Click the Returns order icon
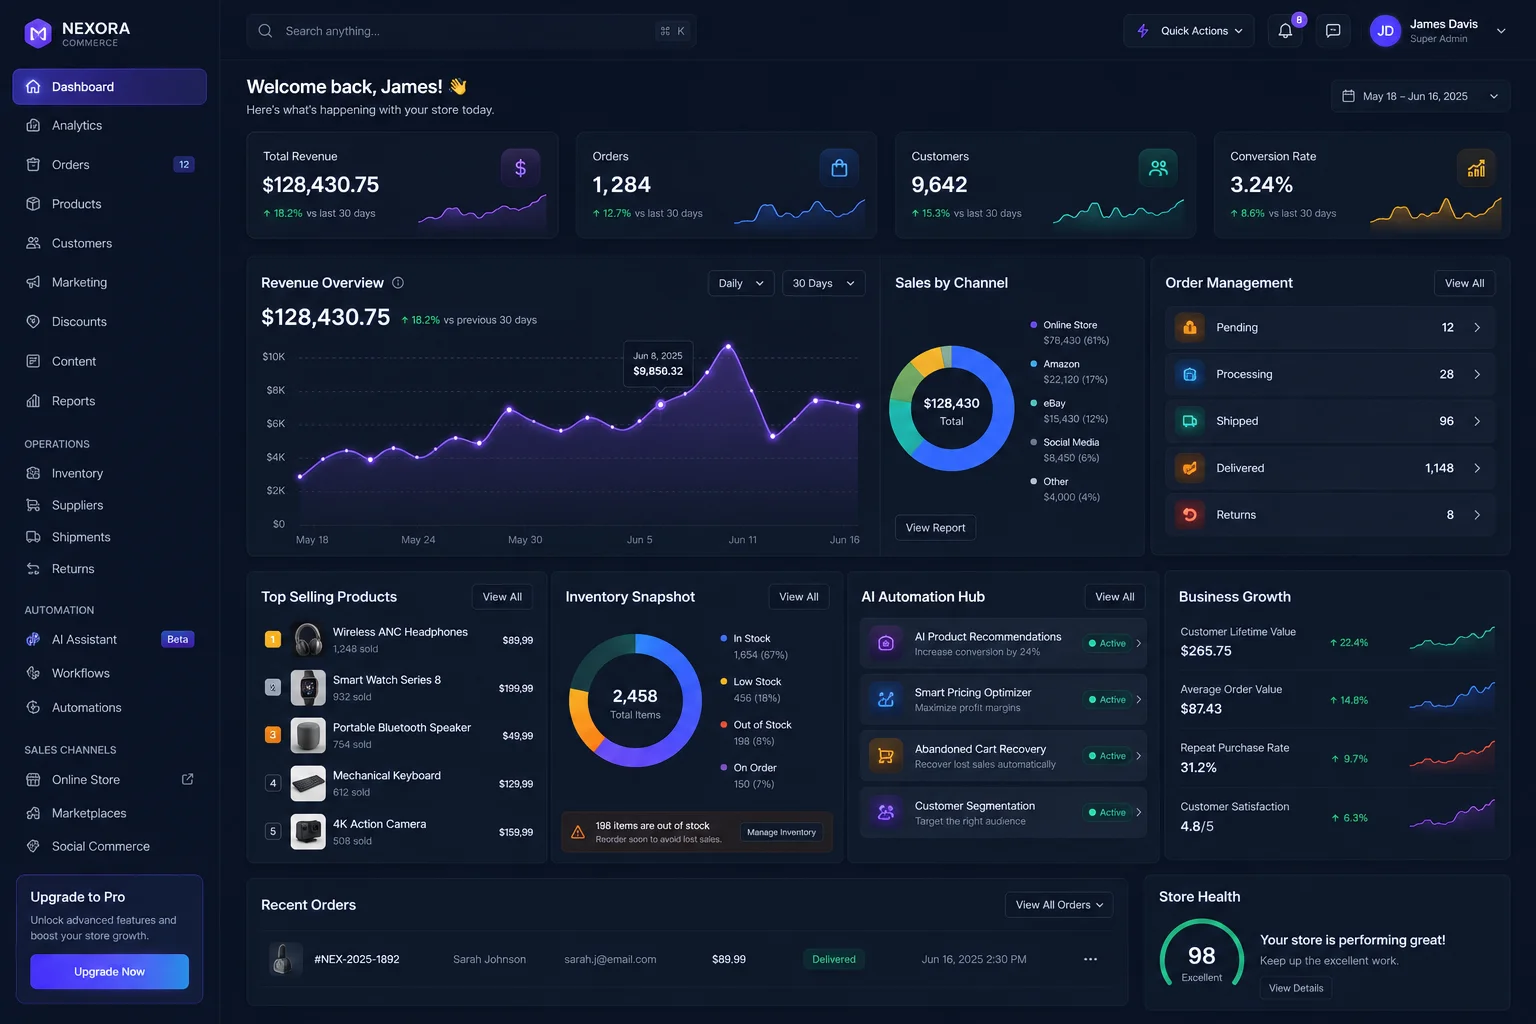 click(x=1190, y=515)
